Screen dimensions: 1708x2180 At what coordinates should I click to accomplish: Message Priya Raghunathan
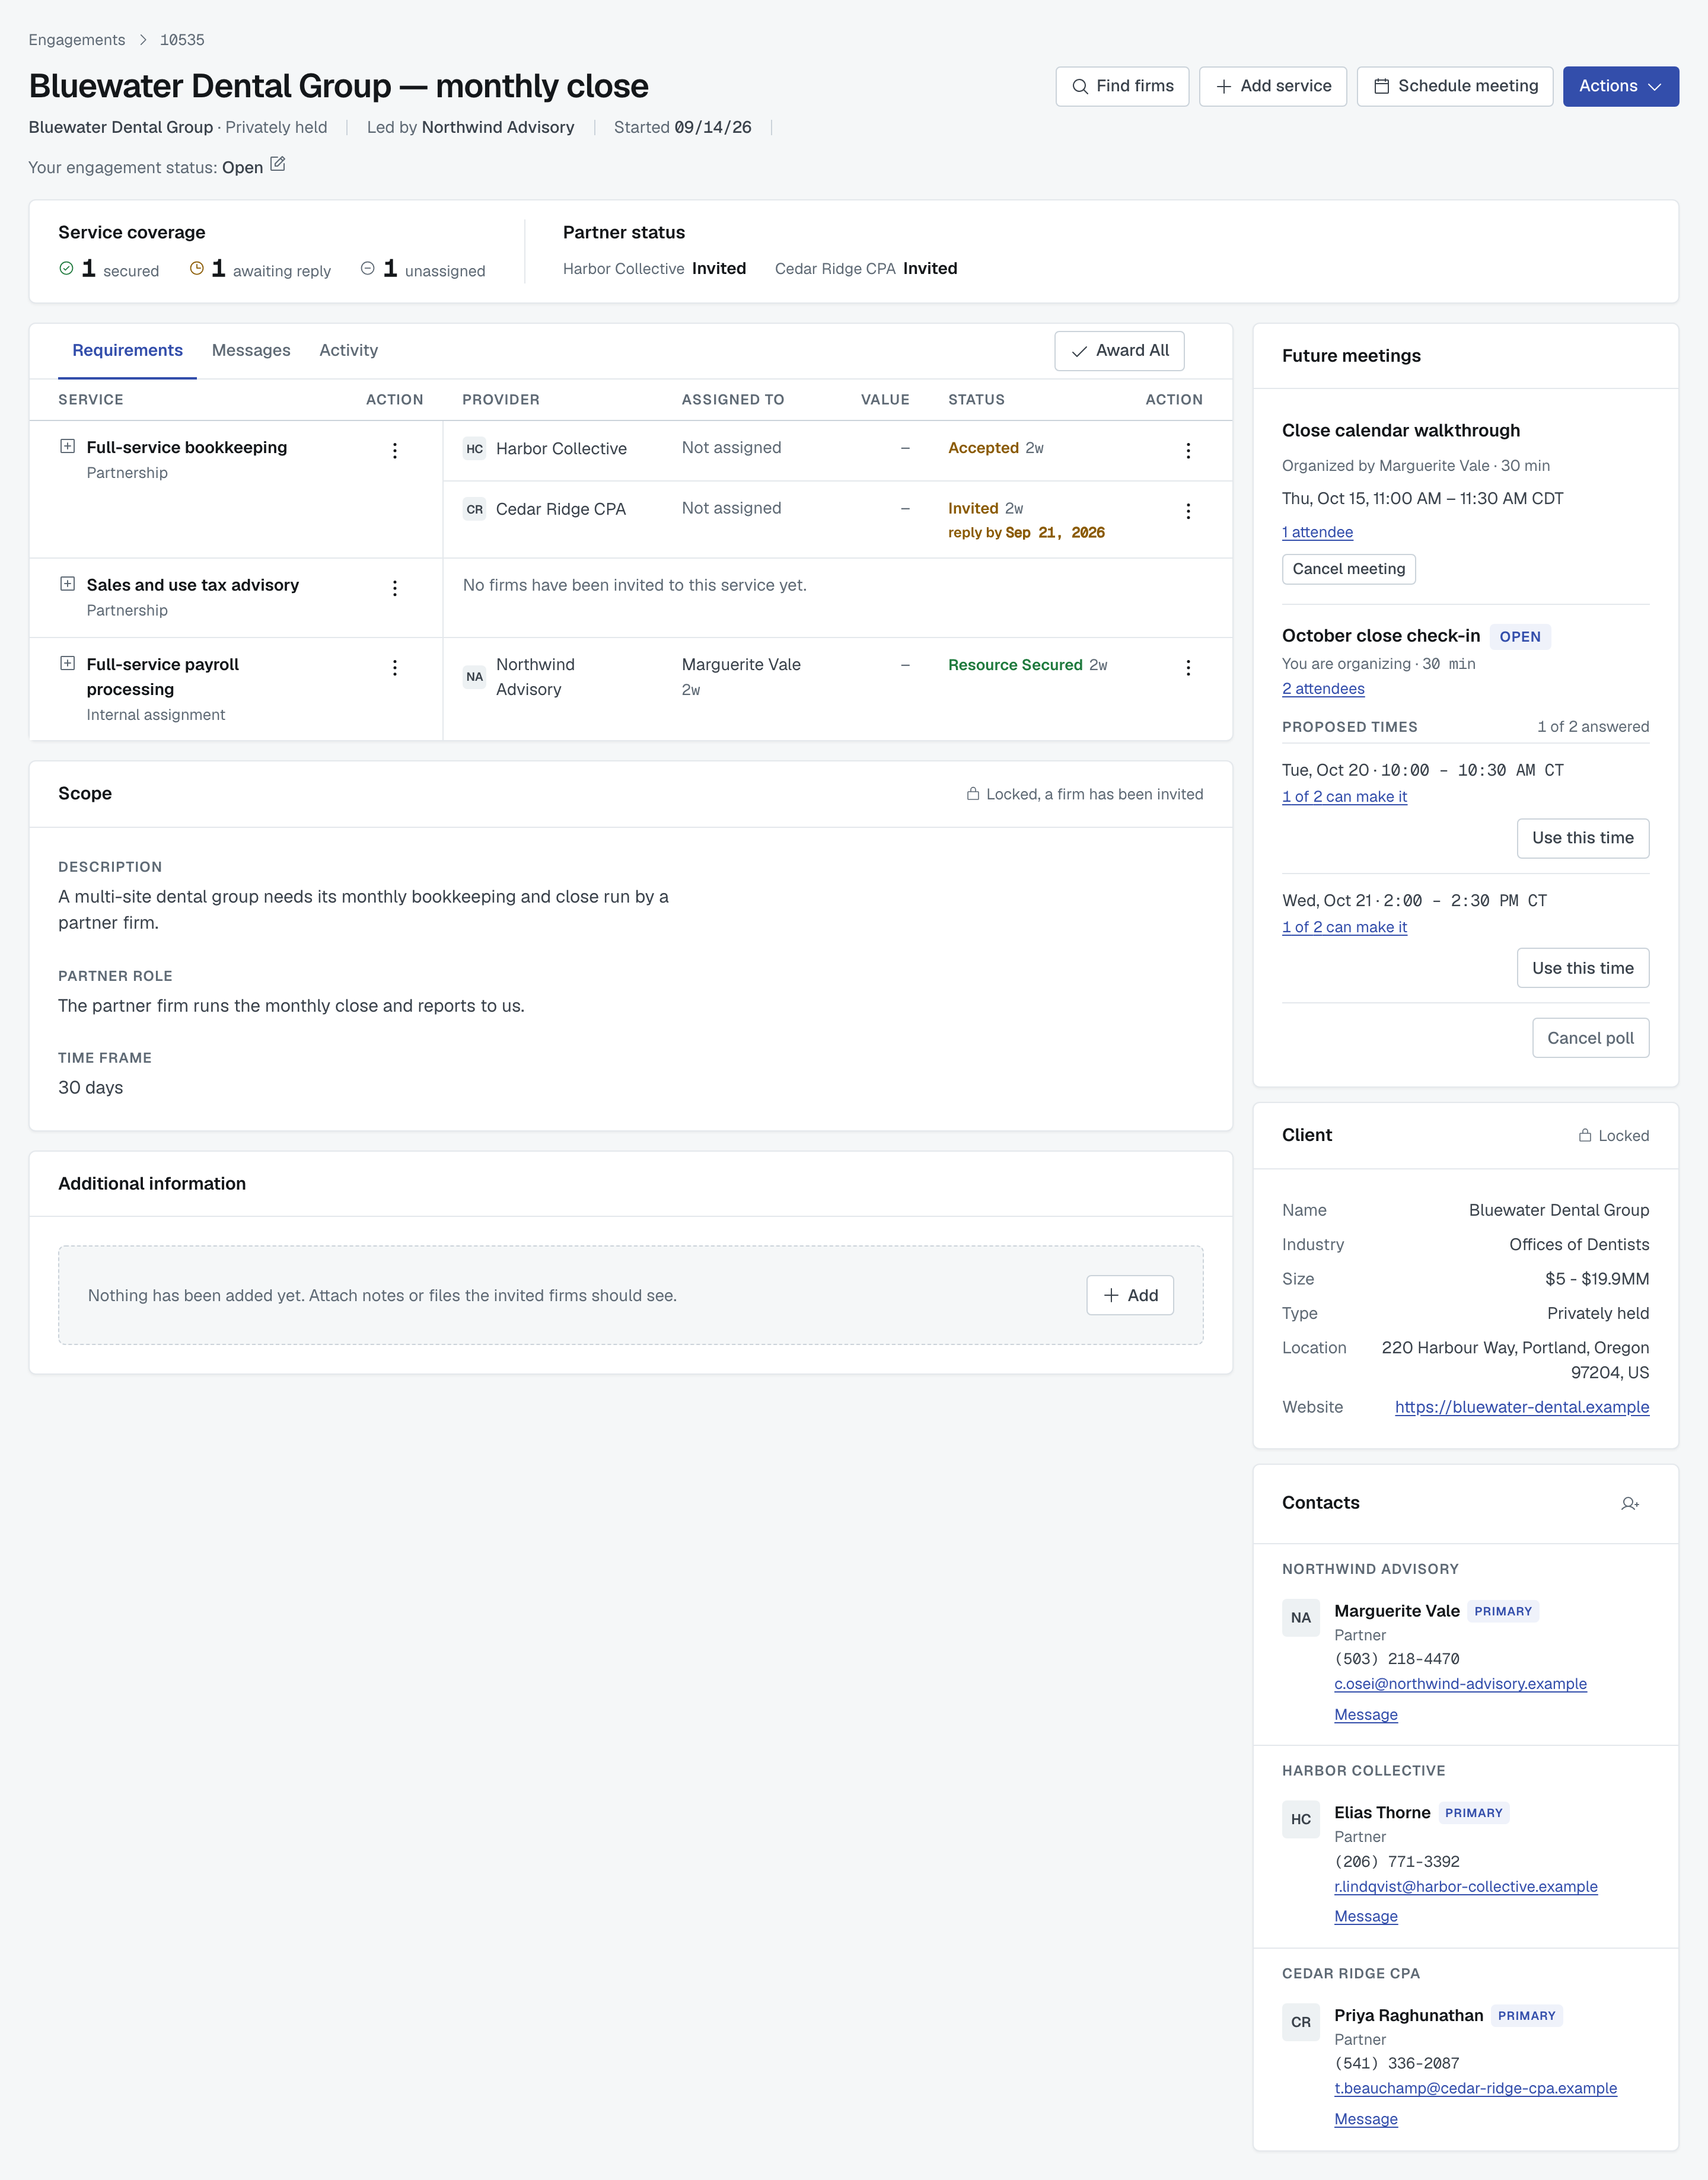[x=1366, y=2120]
